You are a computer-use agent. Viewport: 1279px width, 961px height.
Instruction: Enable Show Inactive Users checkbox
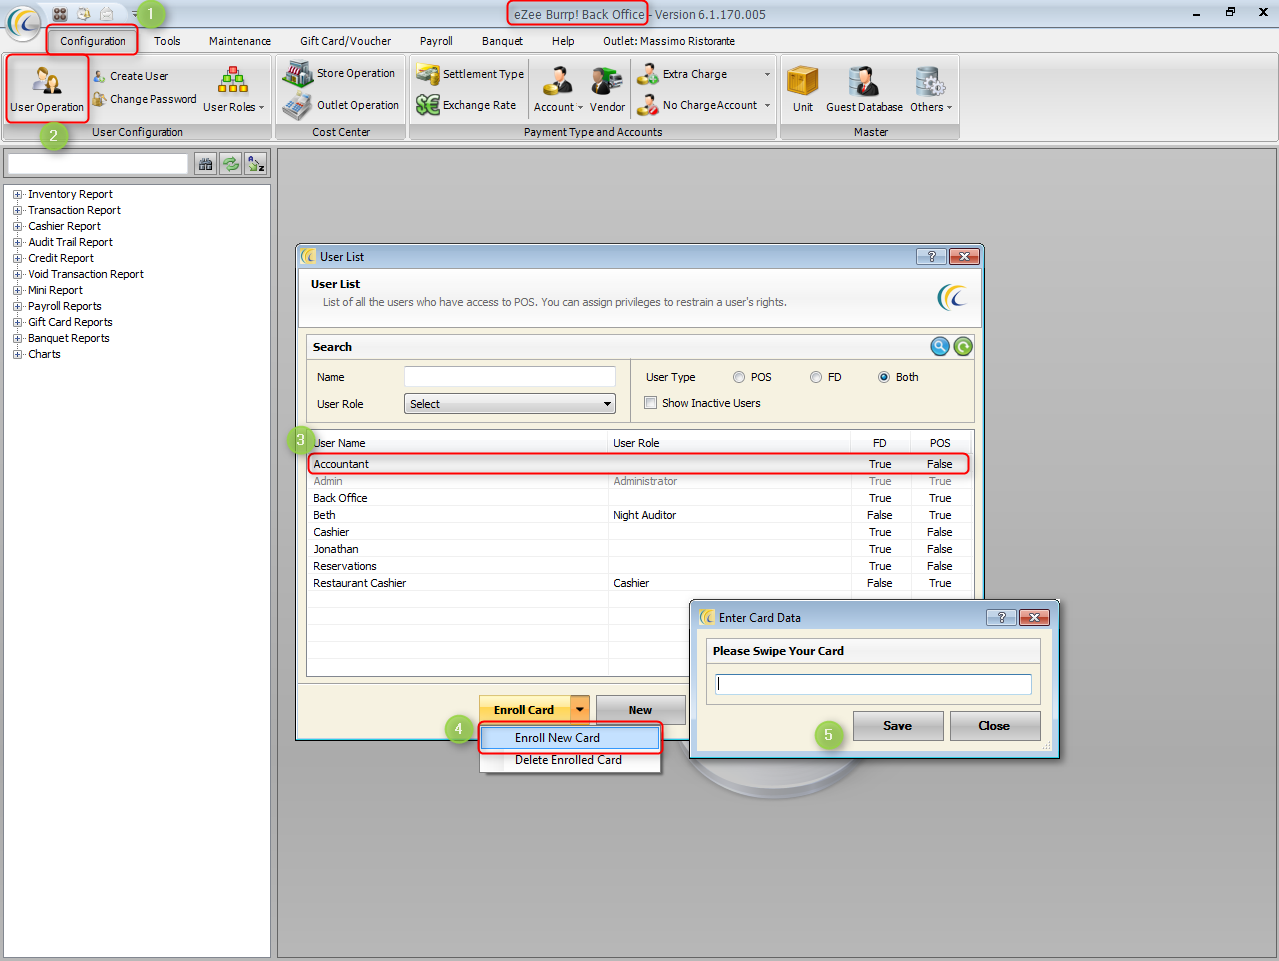[x=651, y=403]
